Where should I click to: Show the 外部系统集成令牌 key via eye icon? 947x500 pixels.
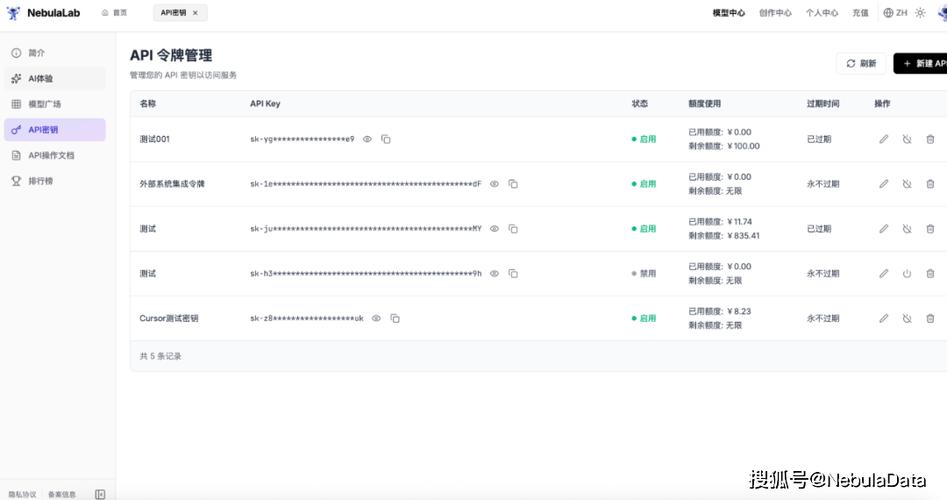coord(494,184)
